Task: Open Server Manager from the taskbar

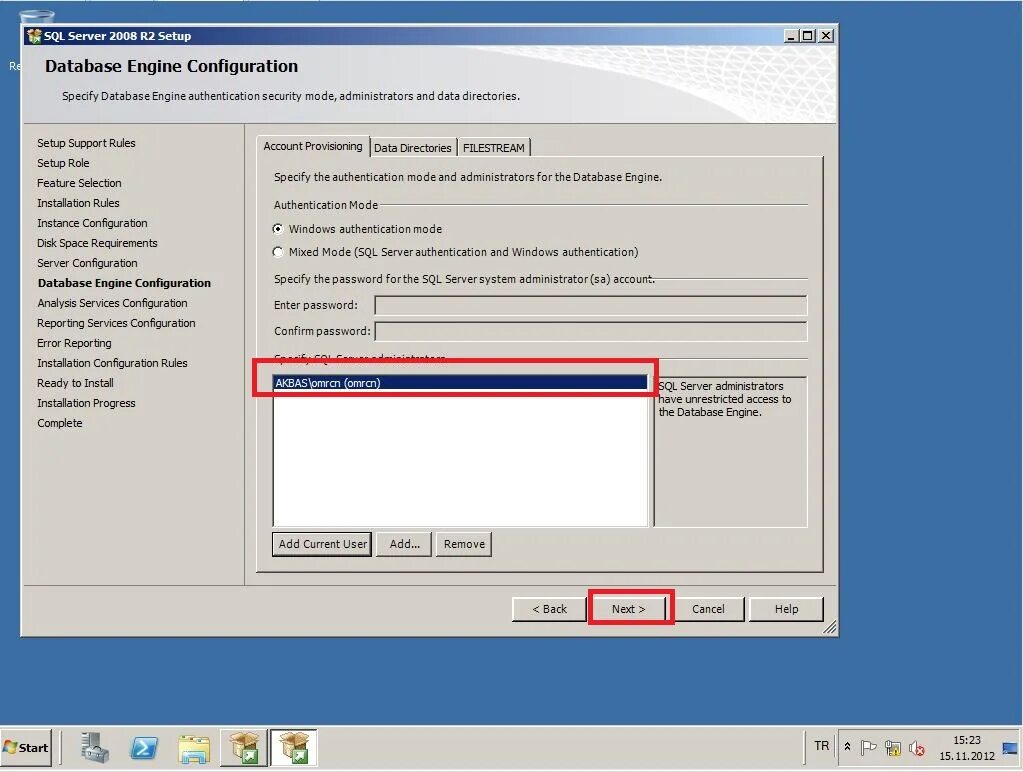Action: click(x=95, y=747)
